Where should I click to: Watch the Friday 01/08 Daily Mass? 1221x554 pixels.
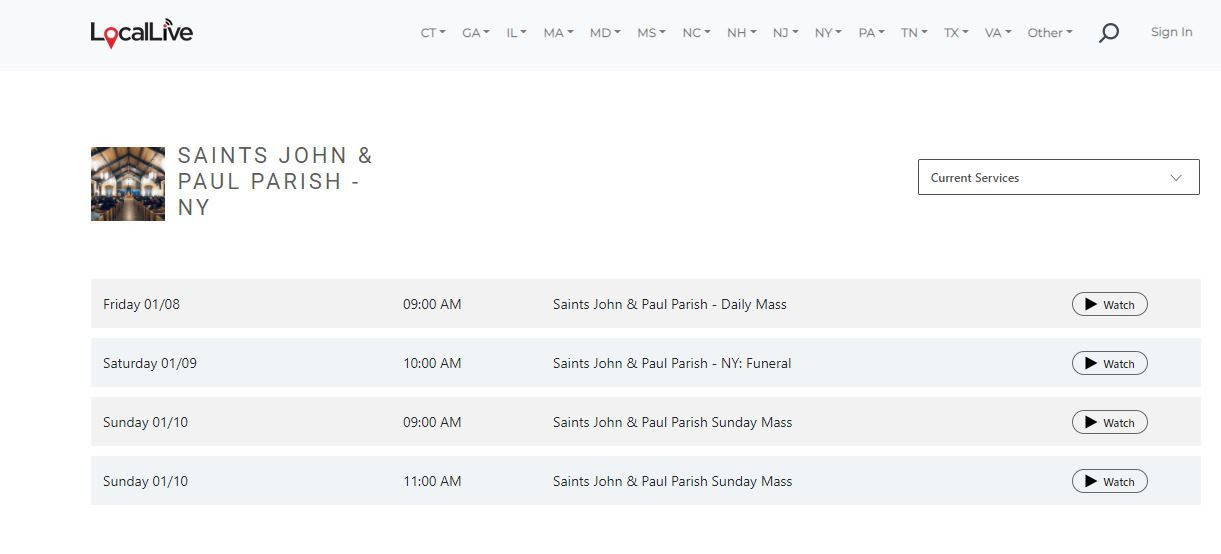click(x=1109, y=304)
